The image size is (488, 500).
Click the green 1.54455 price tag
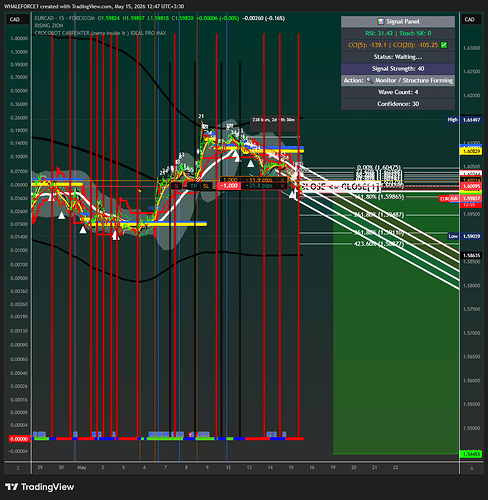(471, 454)
